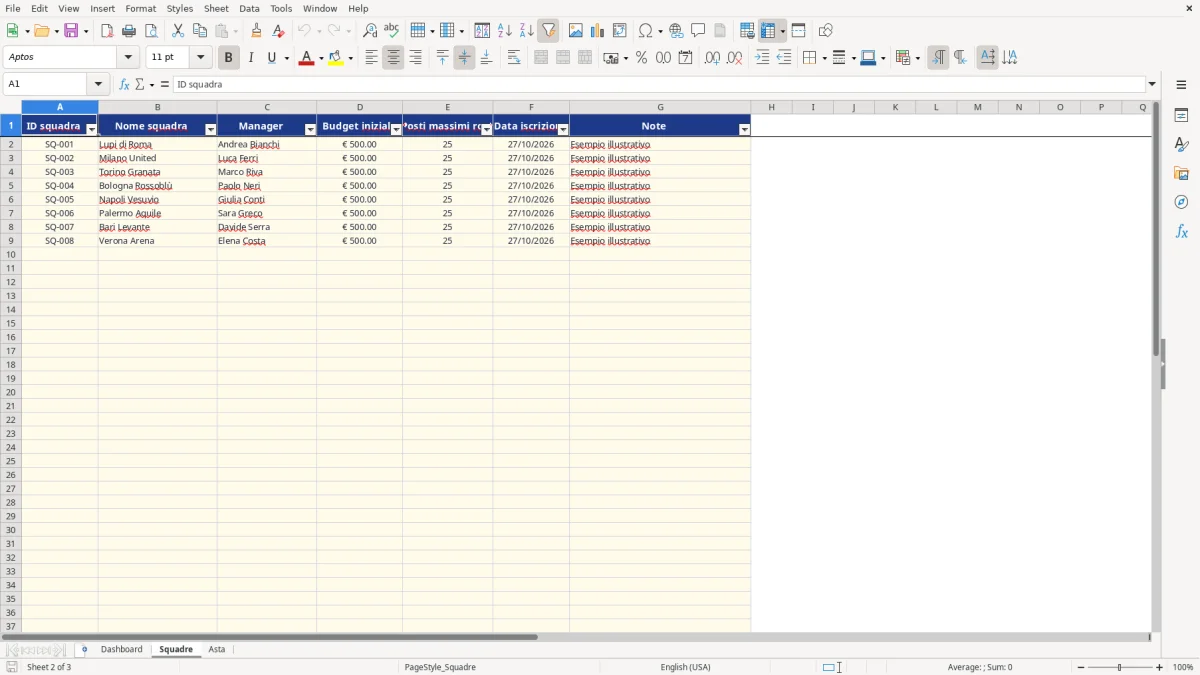1200x675 pixels.
Task: Click PageStyle_Squadre in status bar
Action: 440,667
